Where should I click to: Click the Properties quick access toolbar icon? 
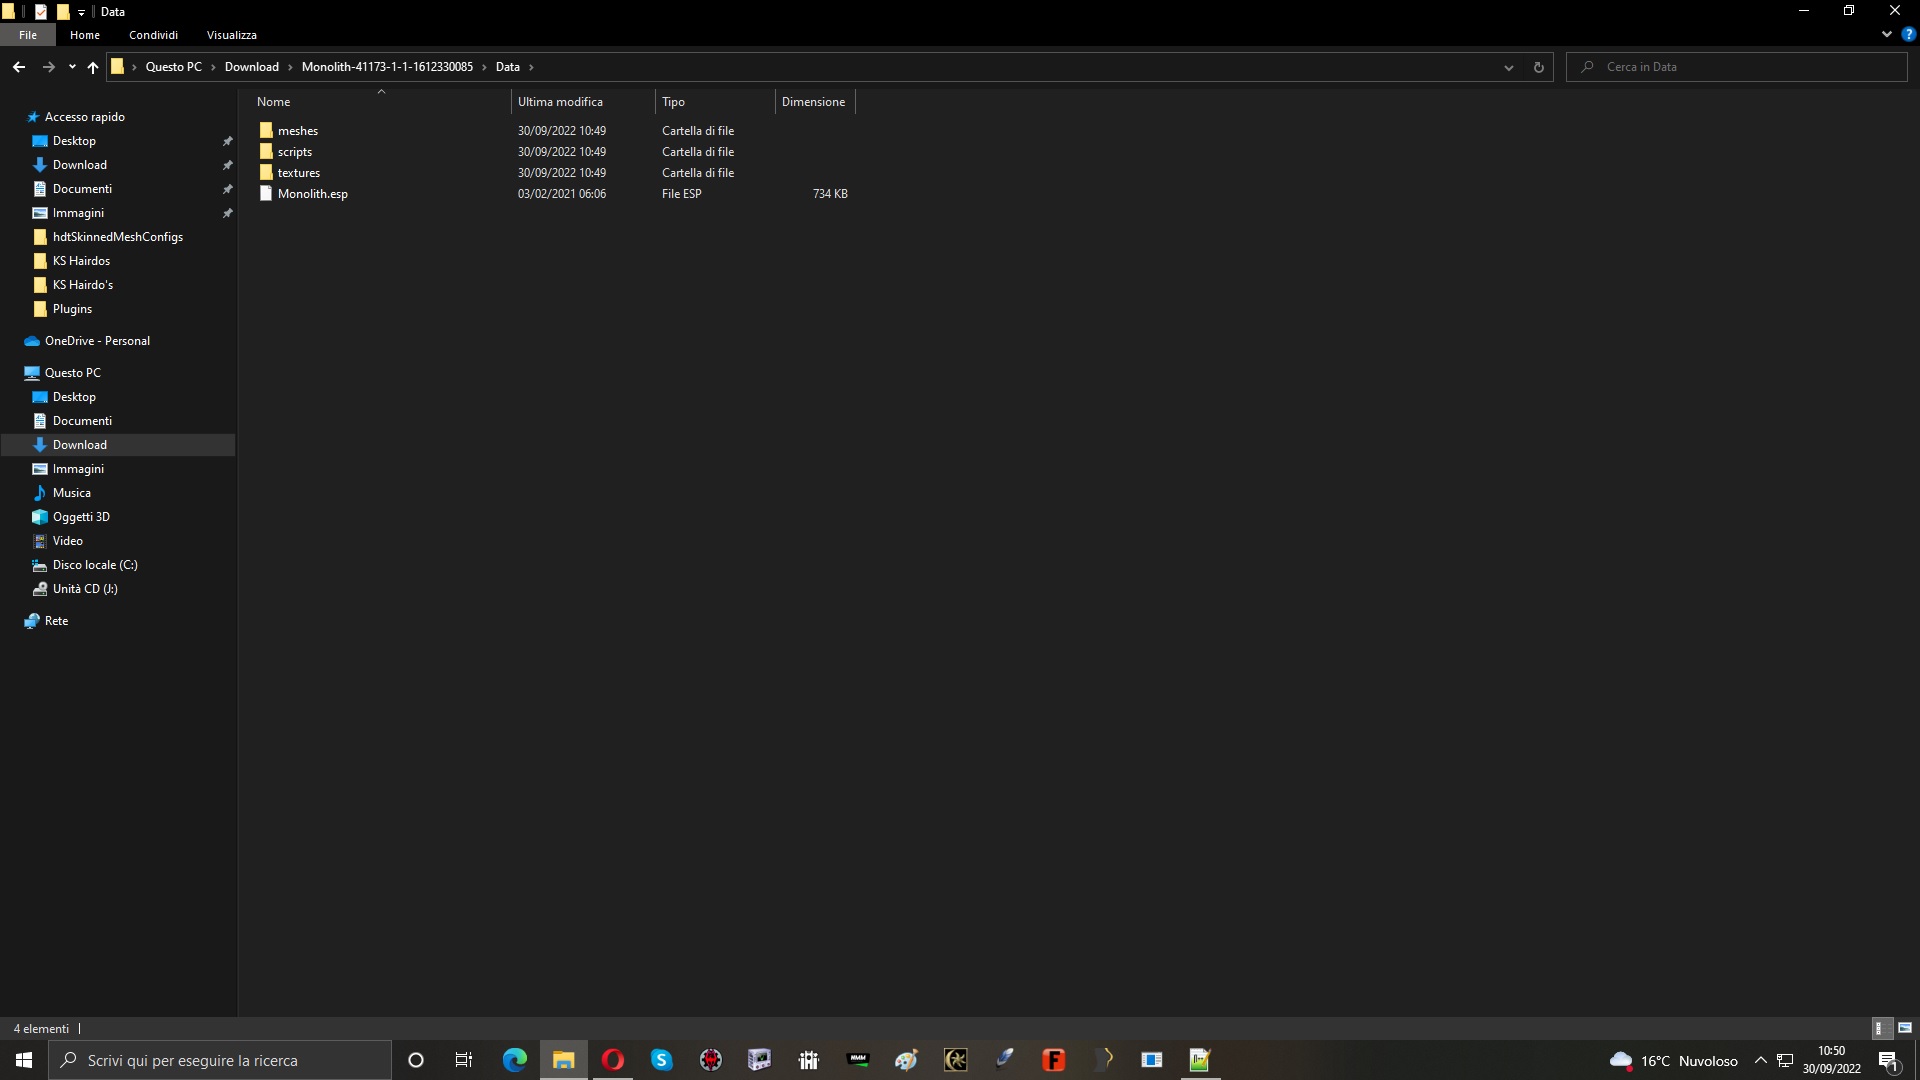coord(41,12)
